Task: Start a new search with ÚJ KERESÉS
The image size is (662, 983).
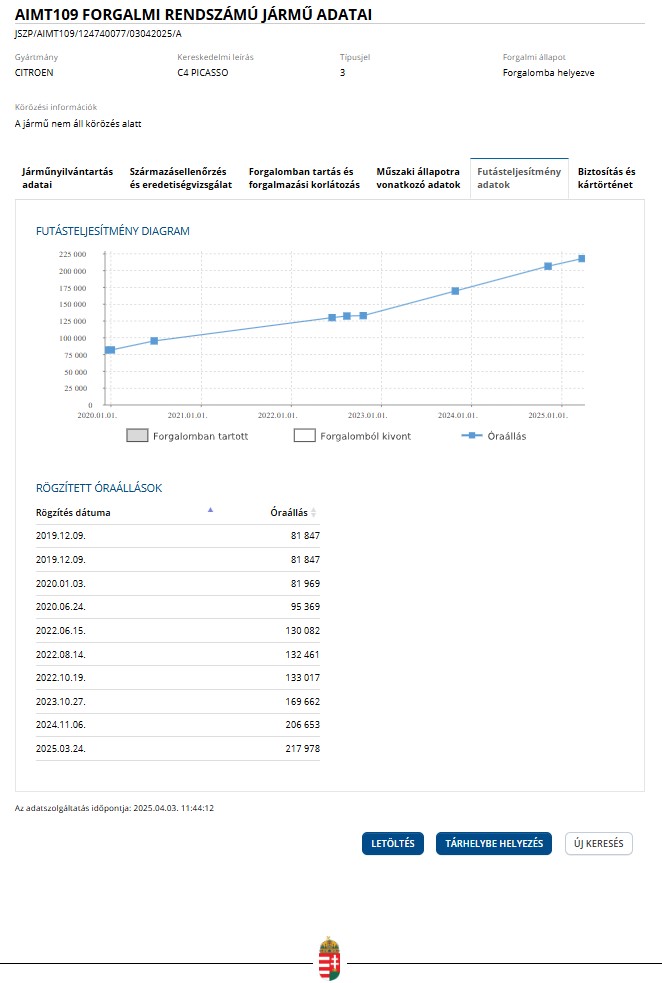Action: coord(599,843)
